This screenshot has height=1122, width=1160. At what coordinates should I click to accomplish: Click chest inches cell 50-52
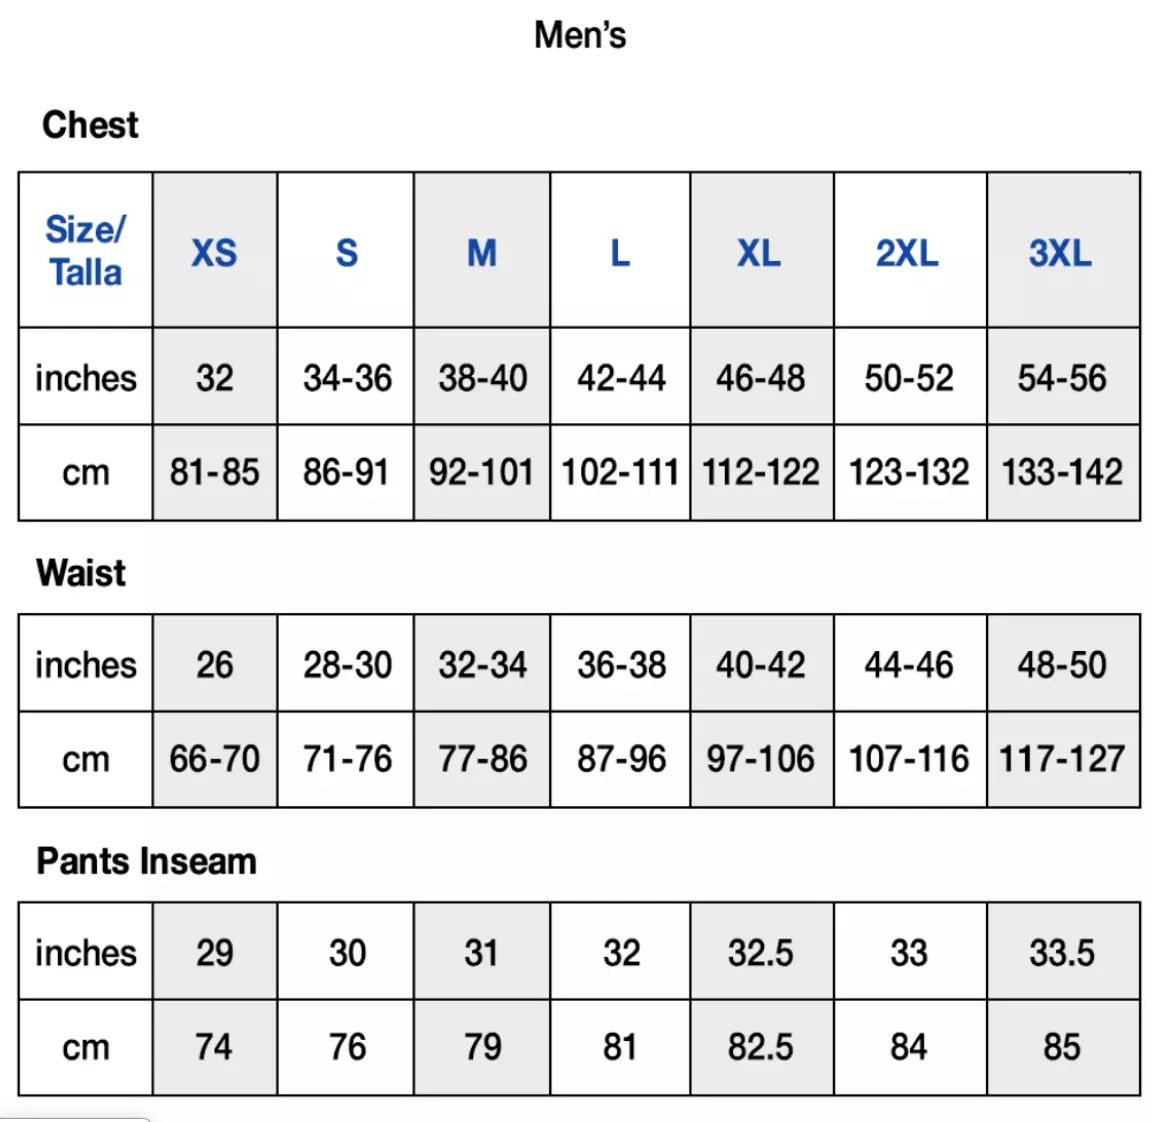(x=909, y=376)
